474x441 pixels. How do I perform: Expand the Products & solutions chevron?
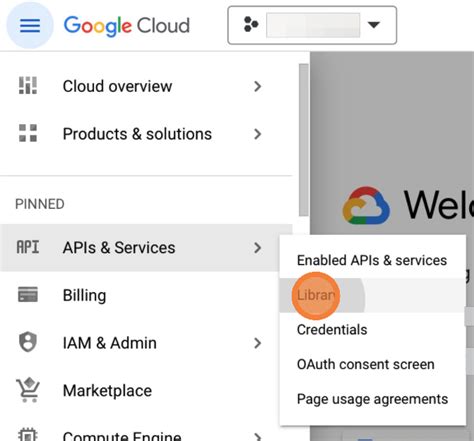point(257,134)
